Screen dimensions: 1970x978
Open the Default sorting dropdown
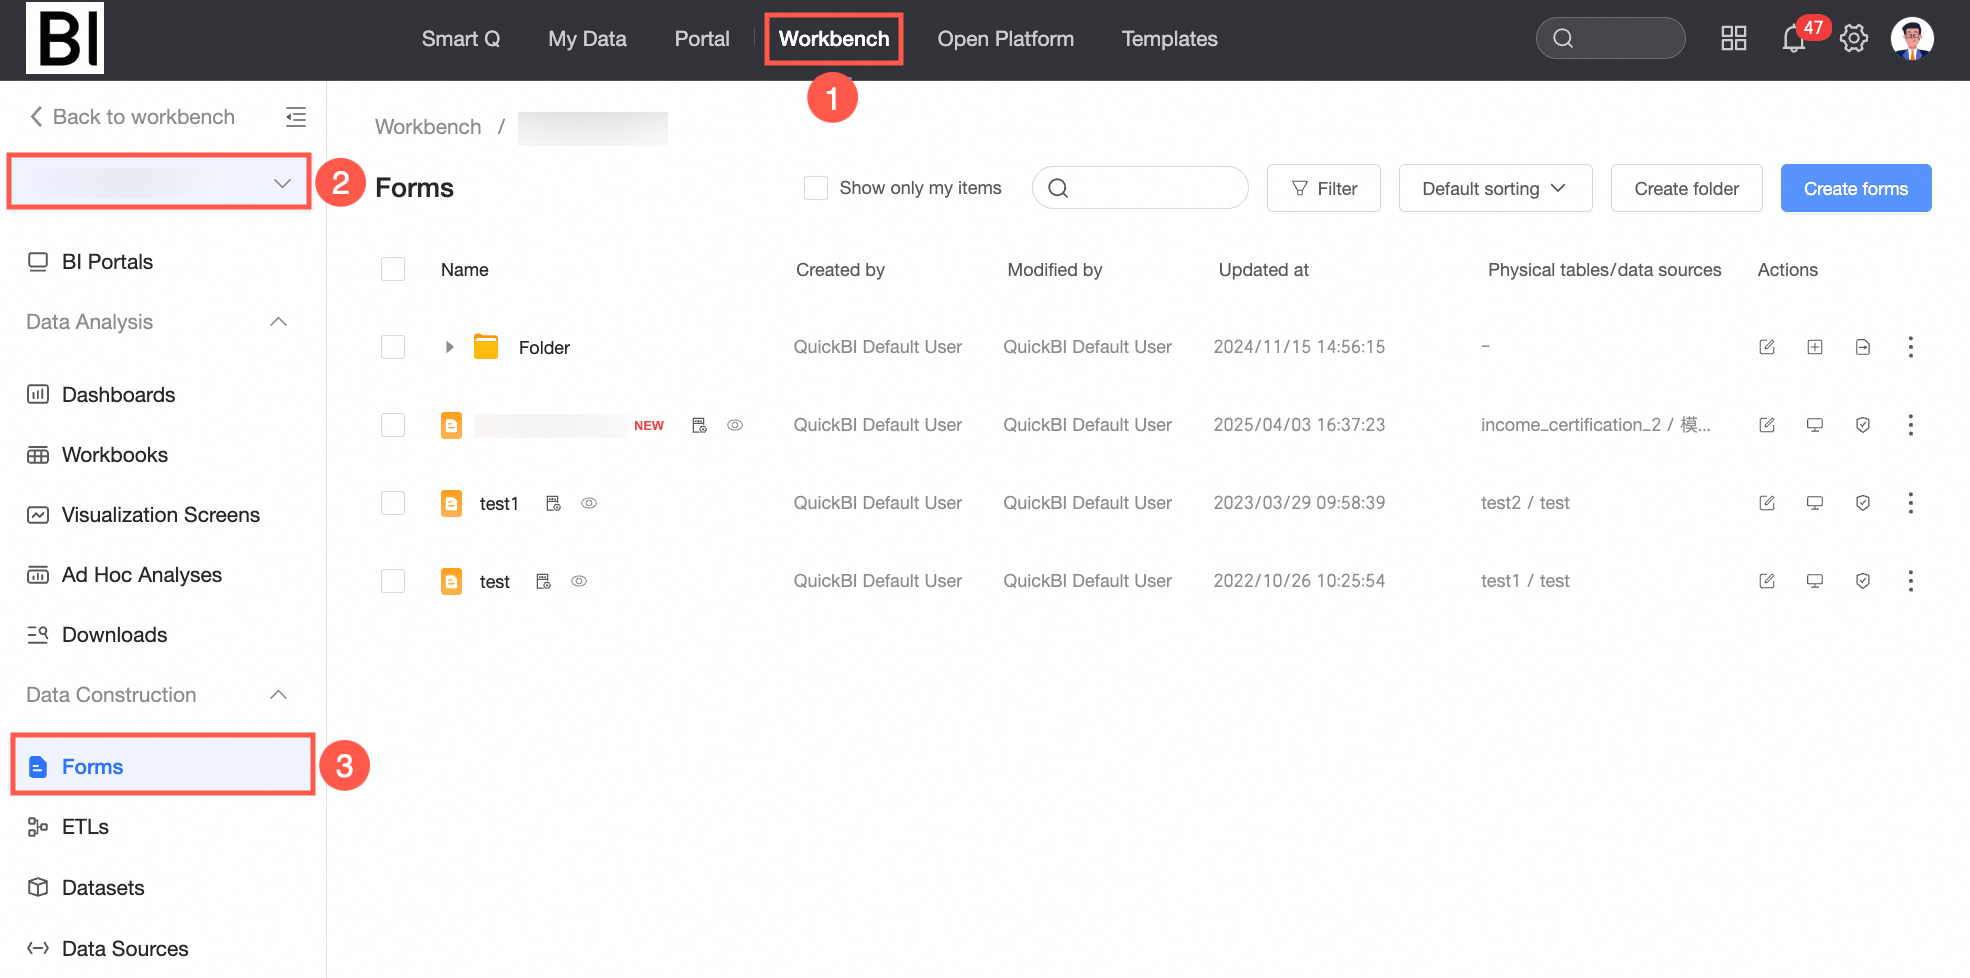click(x=1495, y=188)
